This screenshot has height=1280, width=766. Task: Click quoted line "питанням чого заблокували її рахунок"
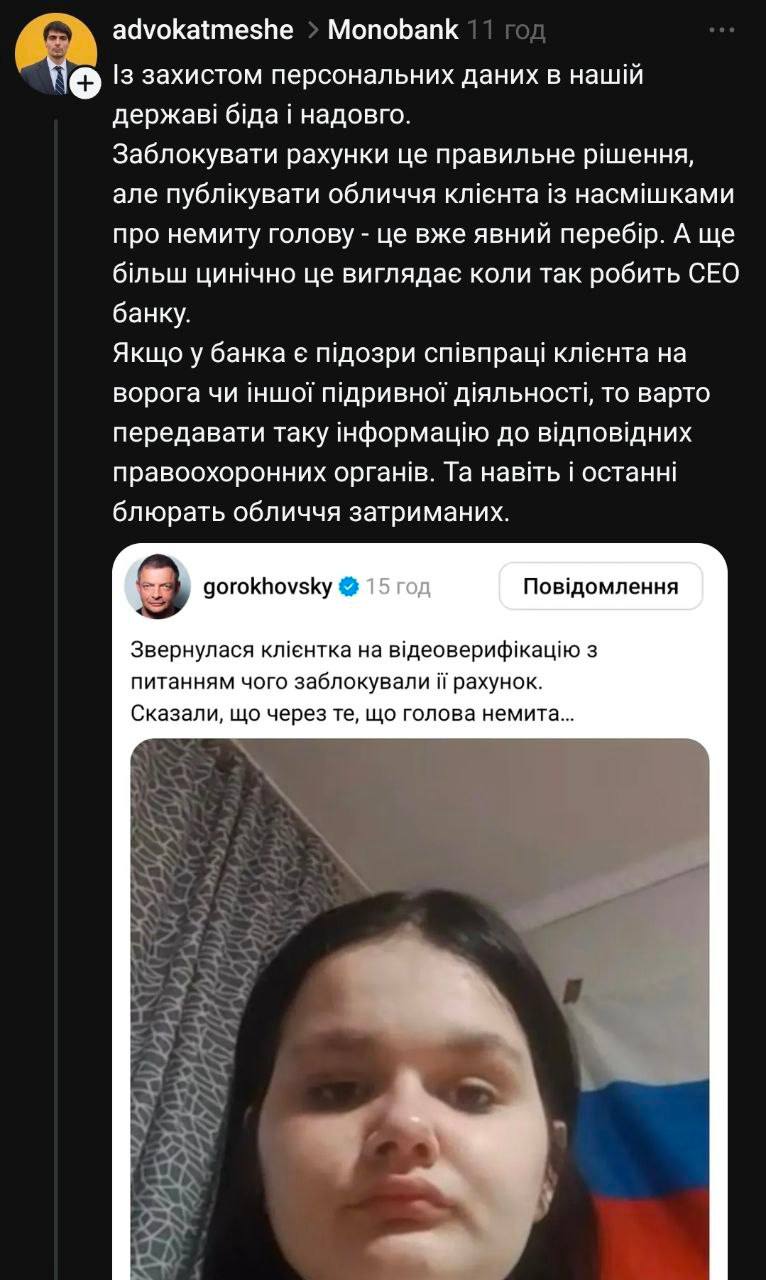347,684
